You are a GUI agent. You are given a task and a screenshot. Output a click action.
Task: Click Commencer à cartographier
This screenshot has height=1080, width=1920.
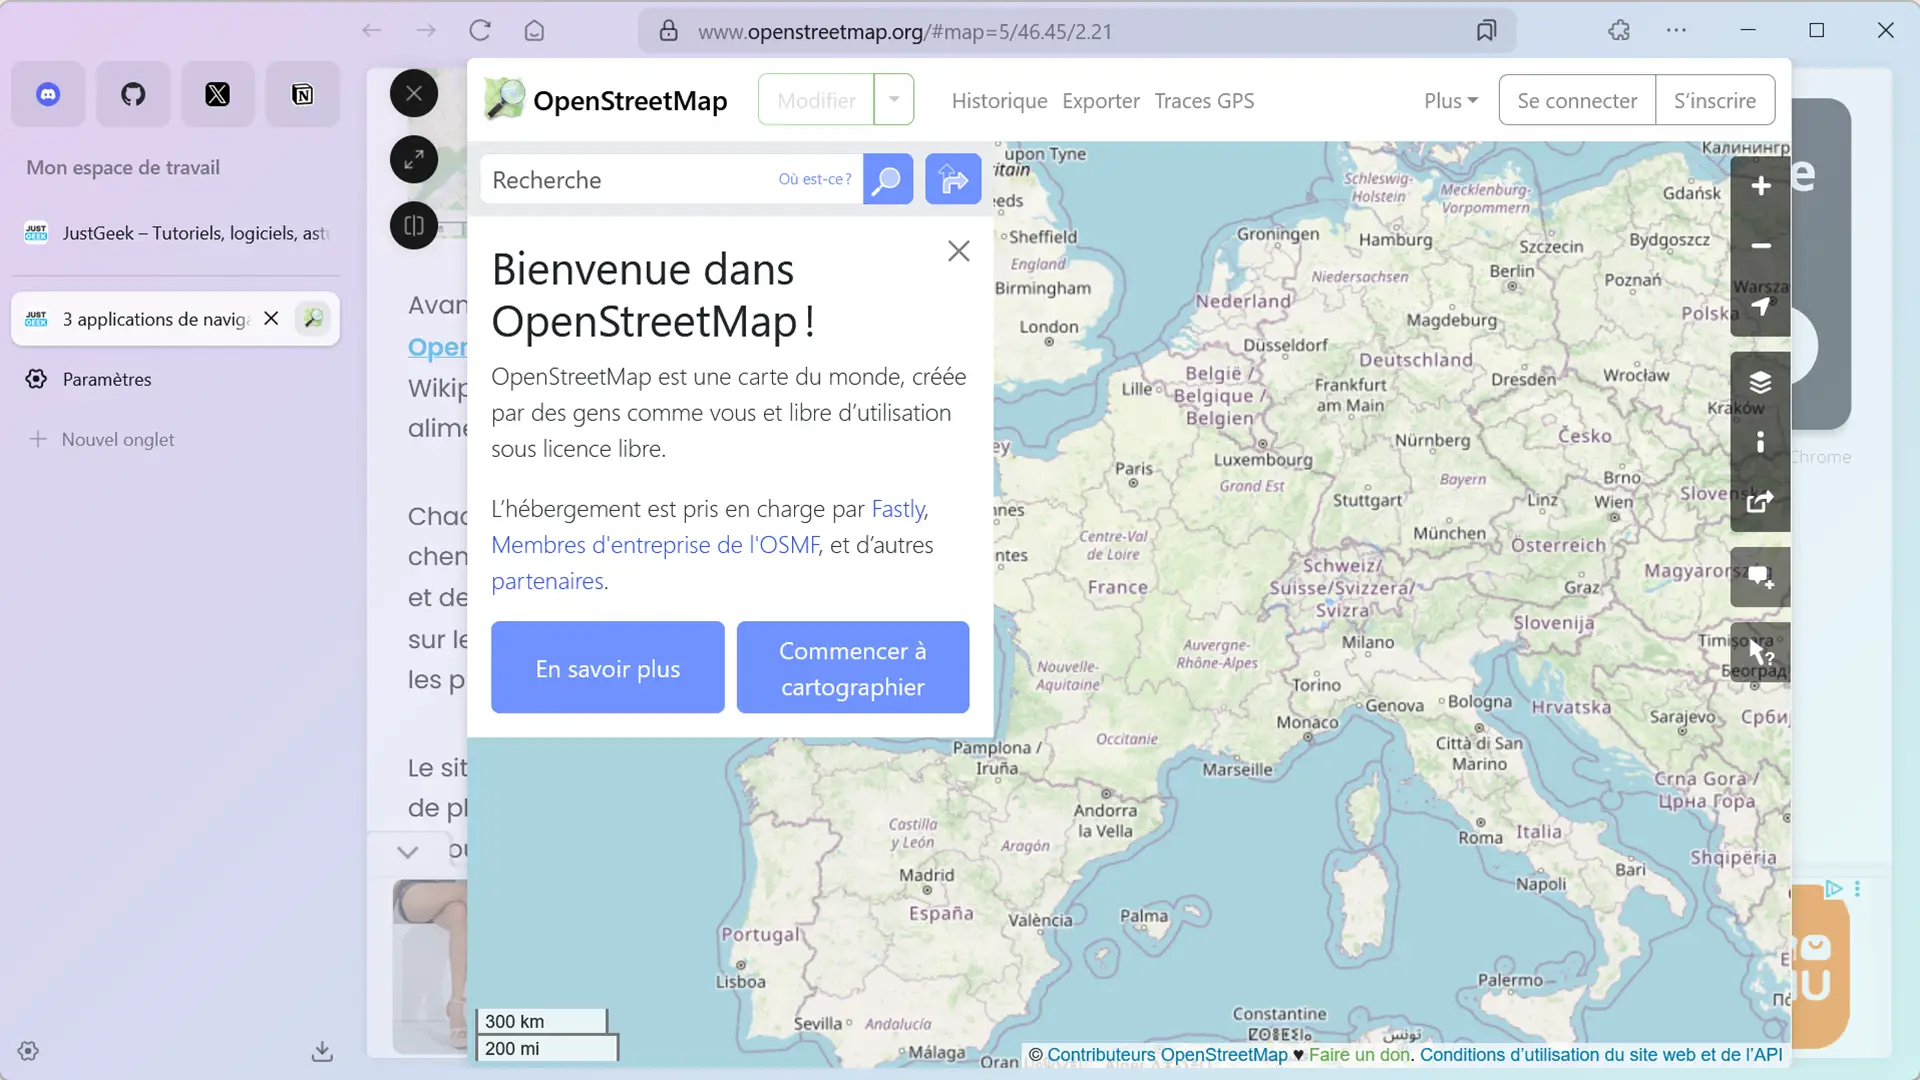coord(853,668)
